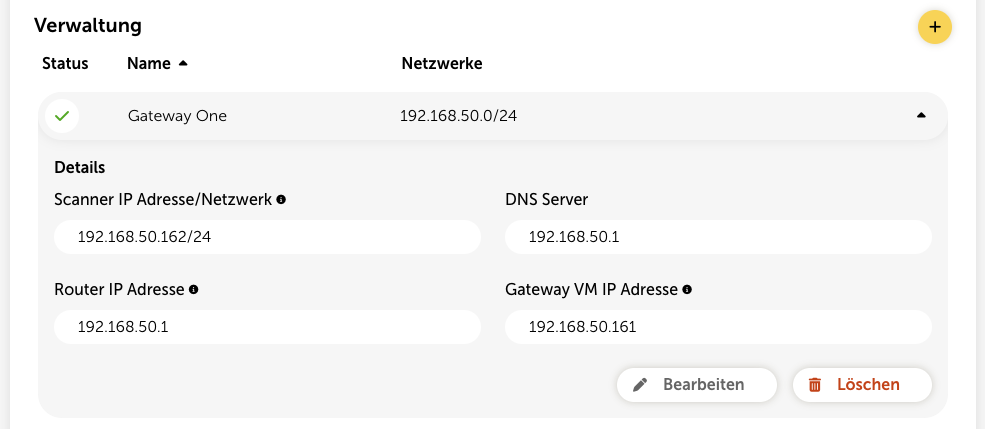Click the green checkmark status icon
985x429 pixels.
point(62,116)
